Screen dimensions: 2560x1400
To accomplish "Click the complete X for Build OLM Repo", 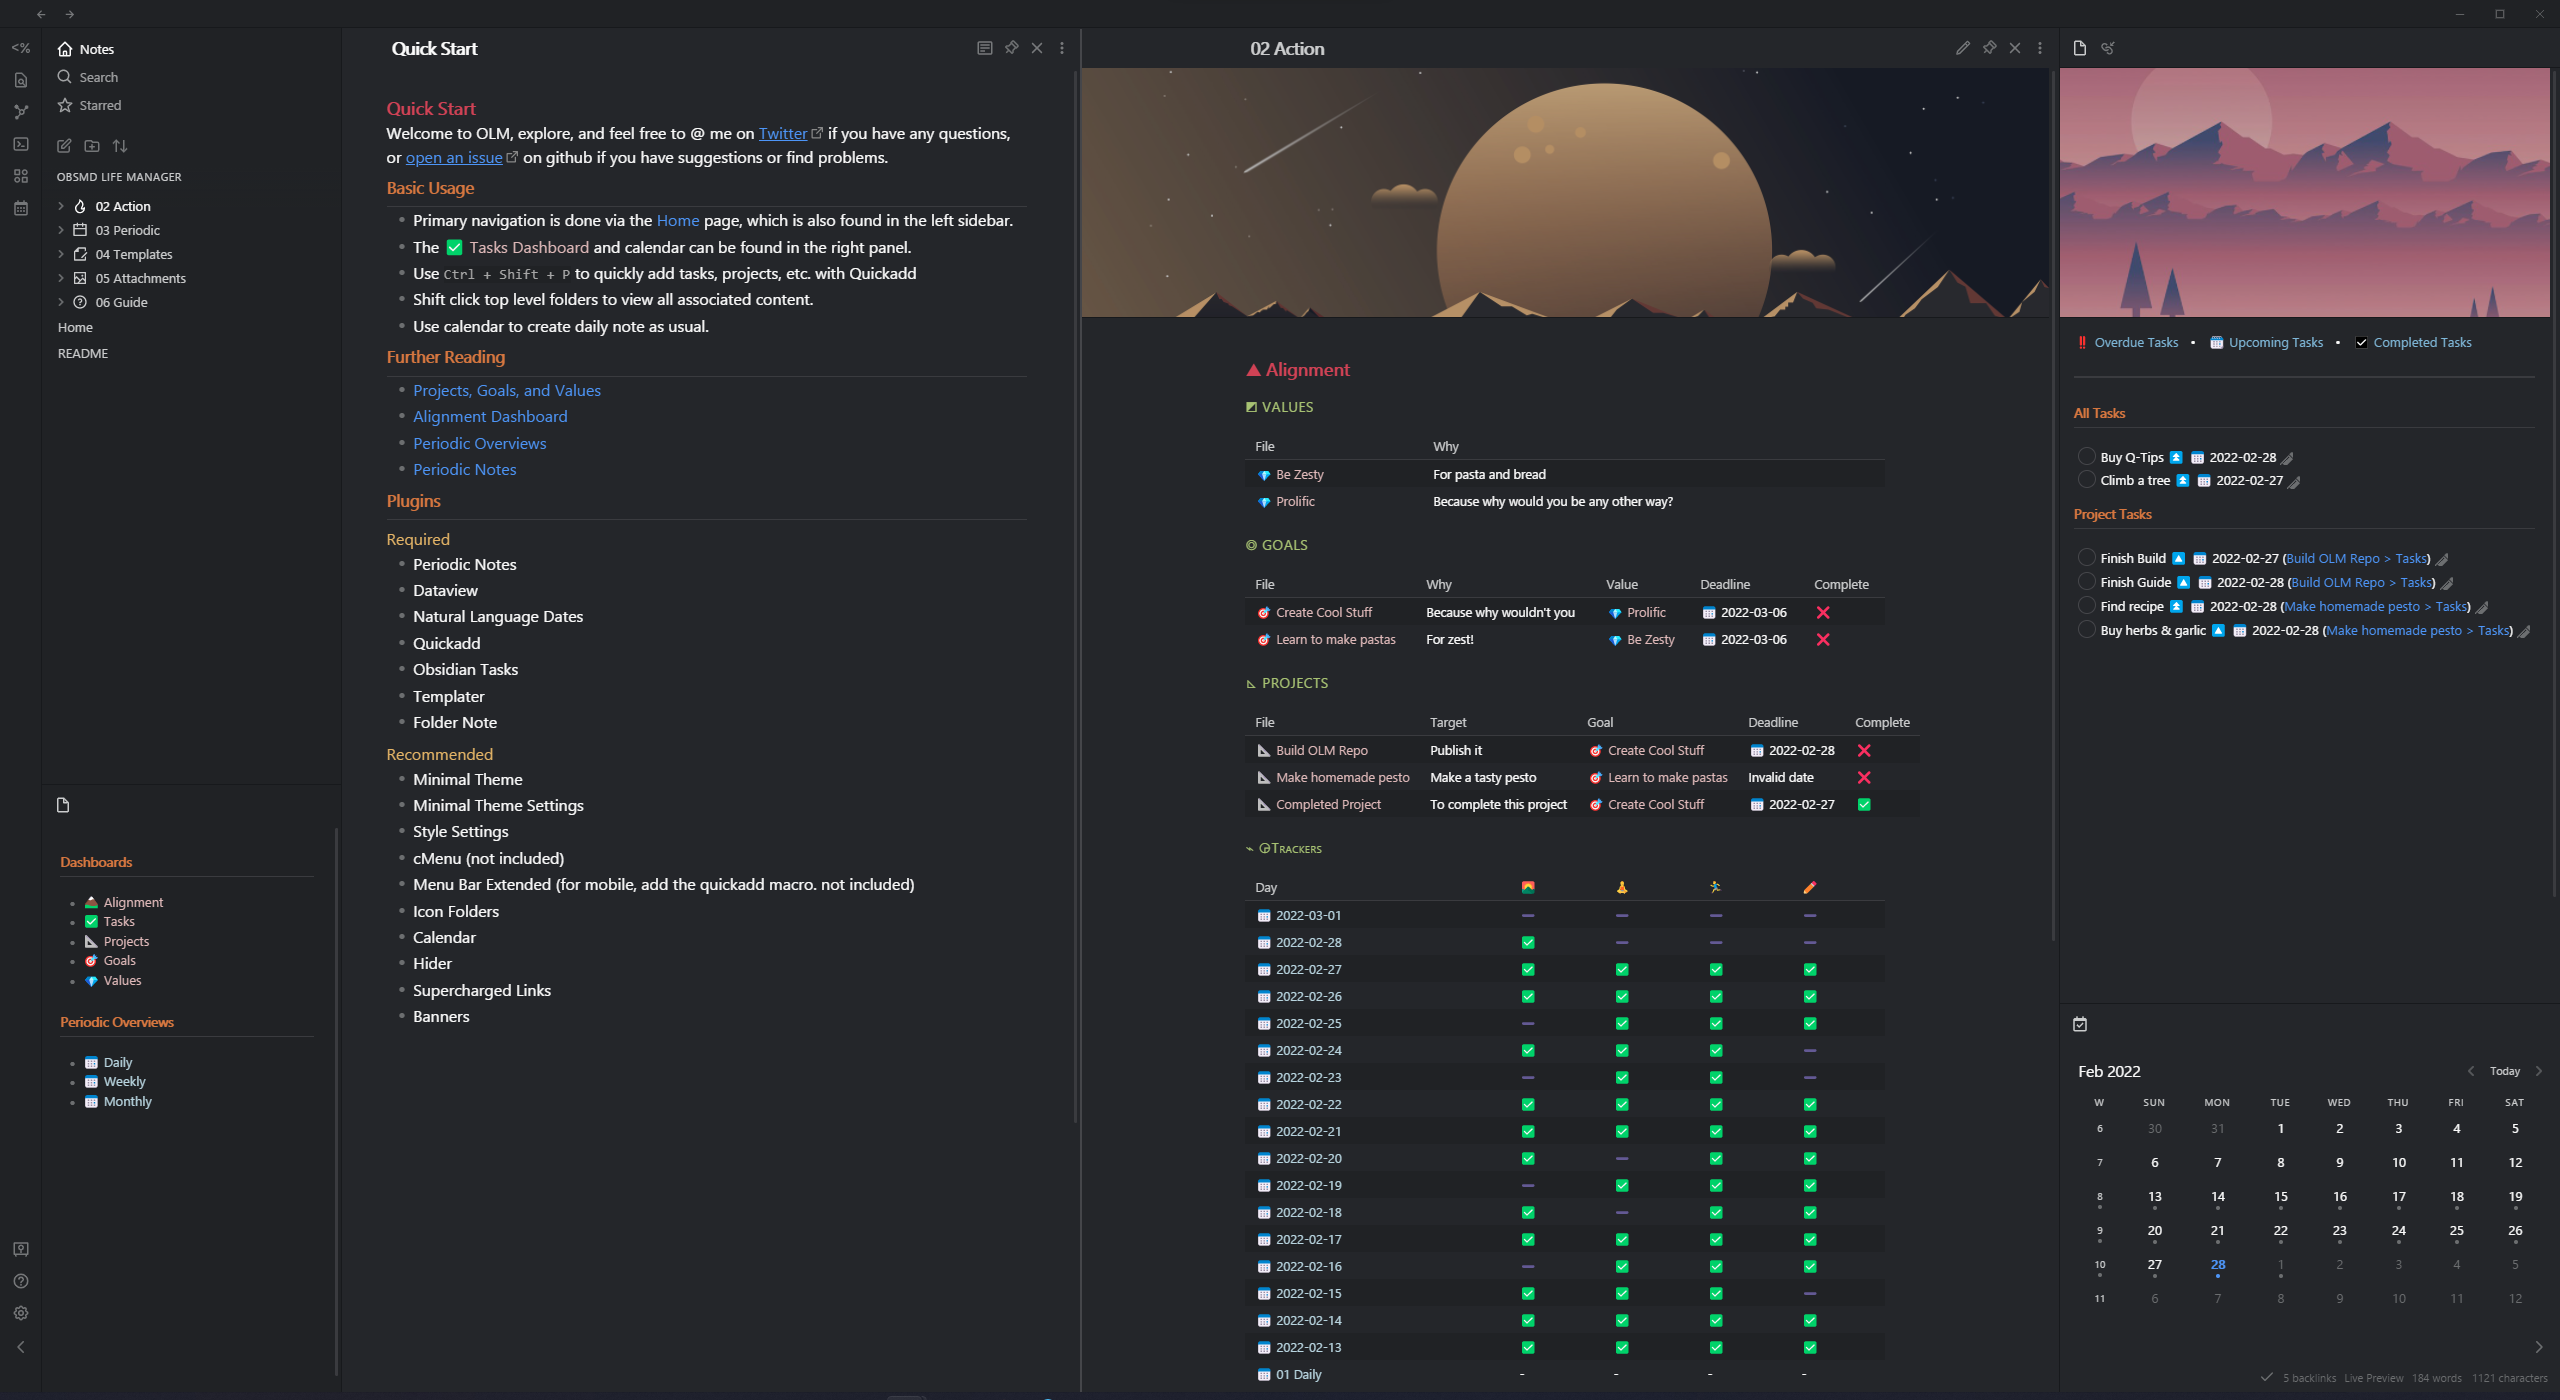I will (1864, 750).
